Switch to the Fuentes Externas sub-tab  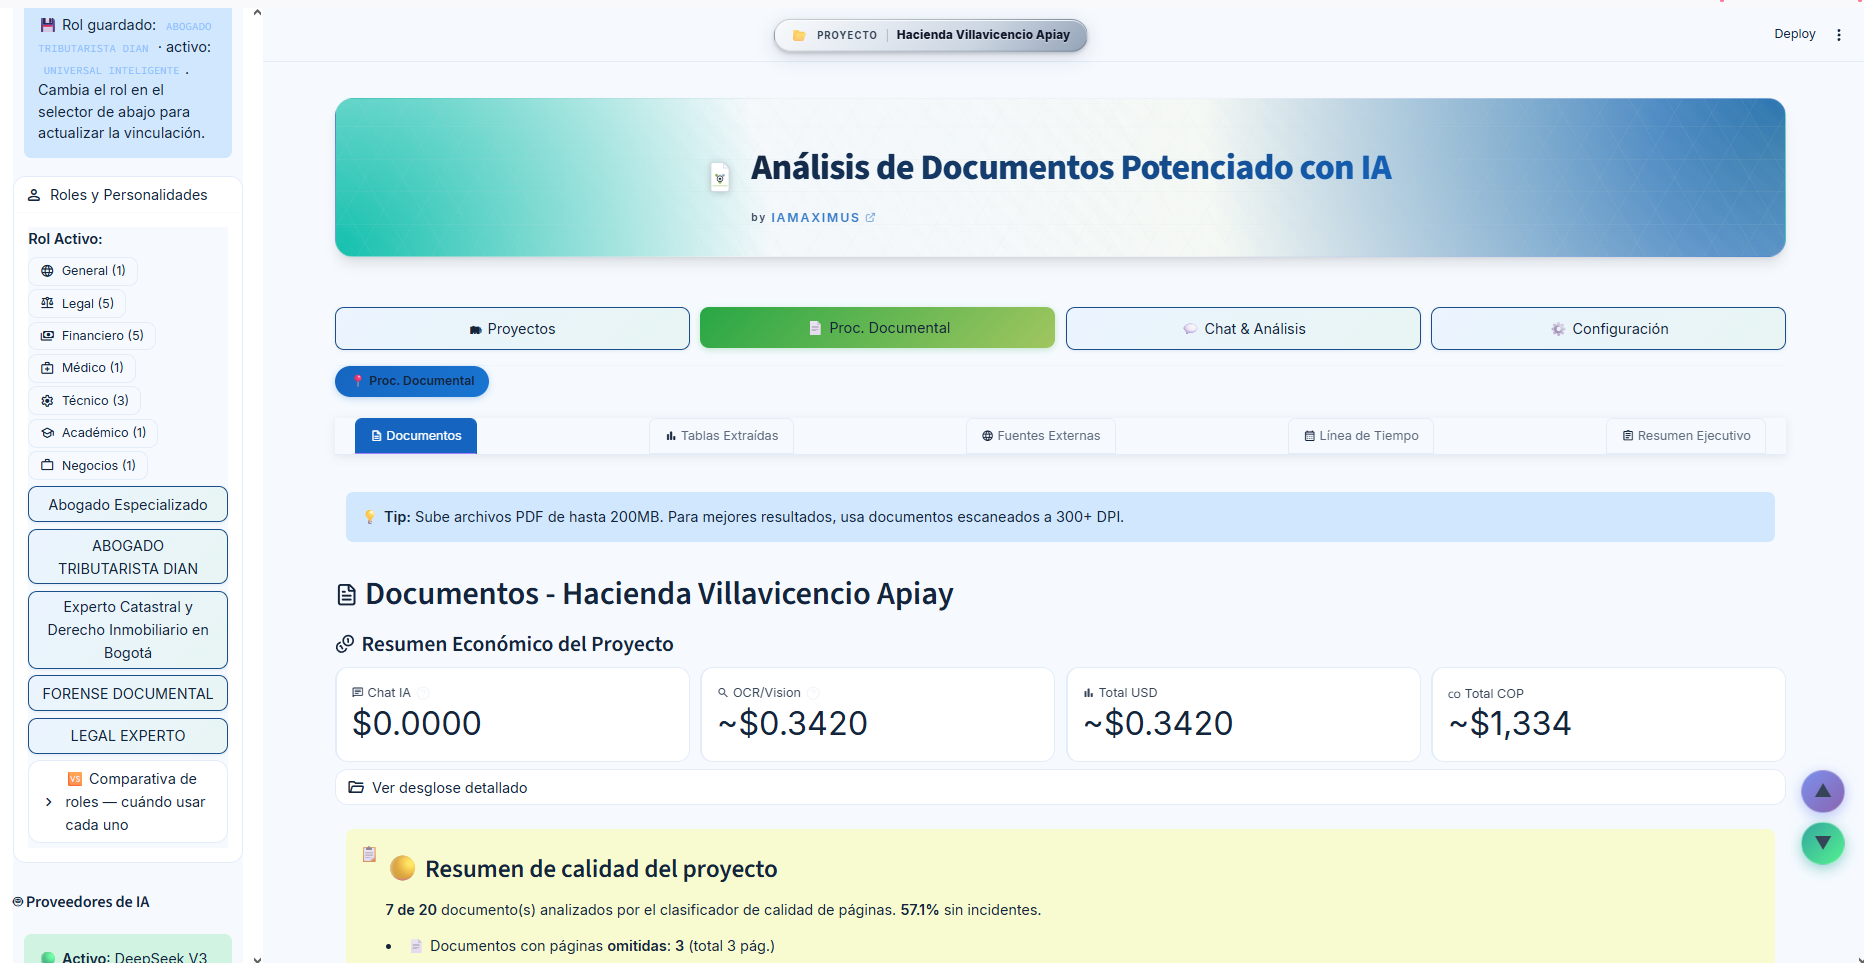click(x=1041, y=436)
